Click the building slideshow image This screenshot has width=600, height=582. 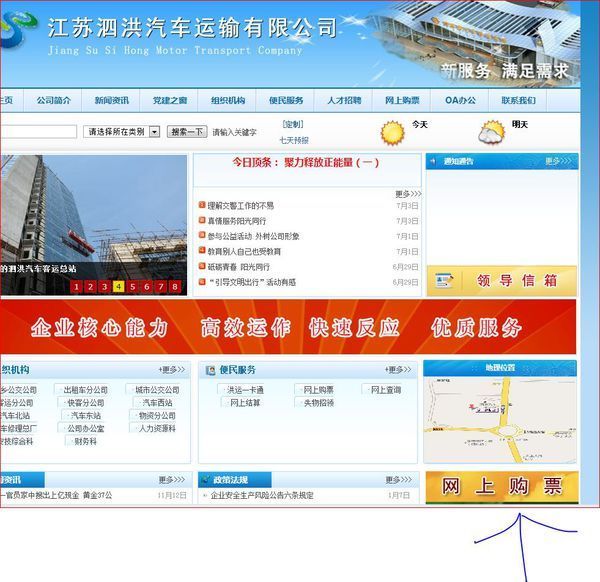(x=93, y=225)
